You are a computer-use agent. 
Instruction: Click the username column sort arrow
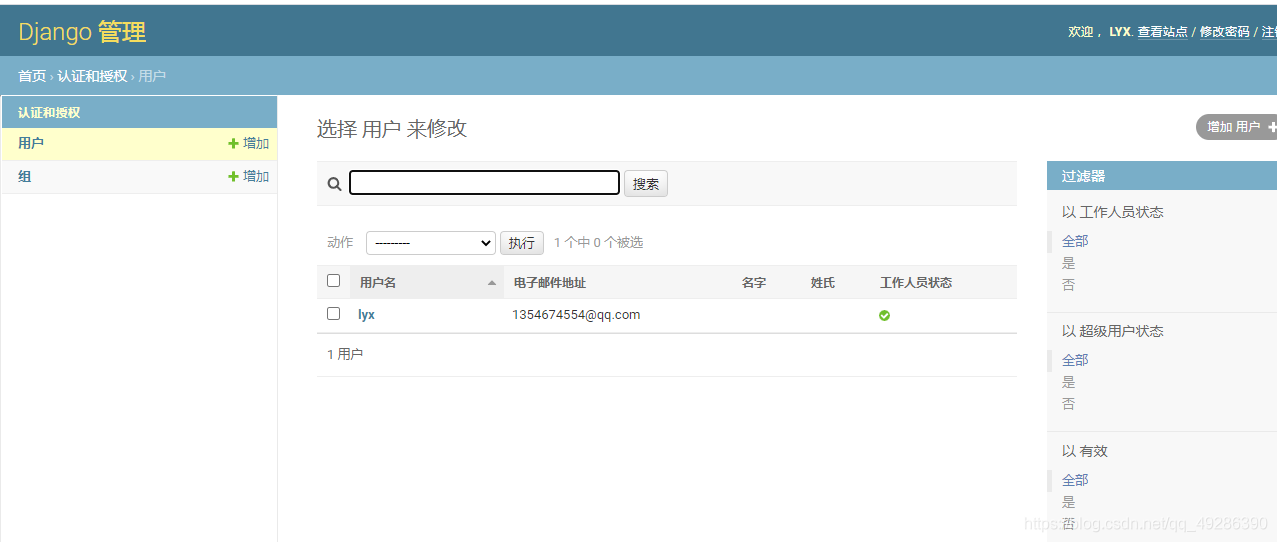tap(491, 283)
